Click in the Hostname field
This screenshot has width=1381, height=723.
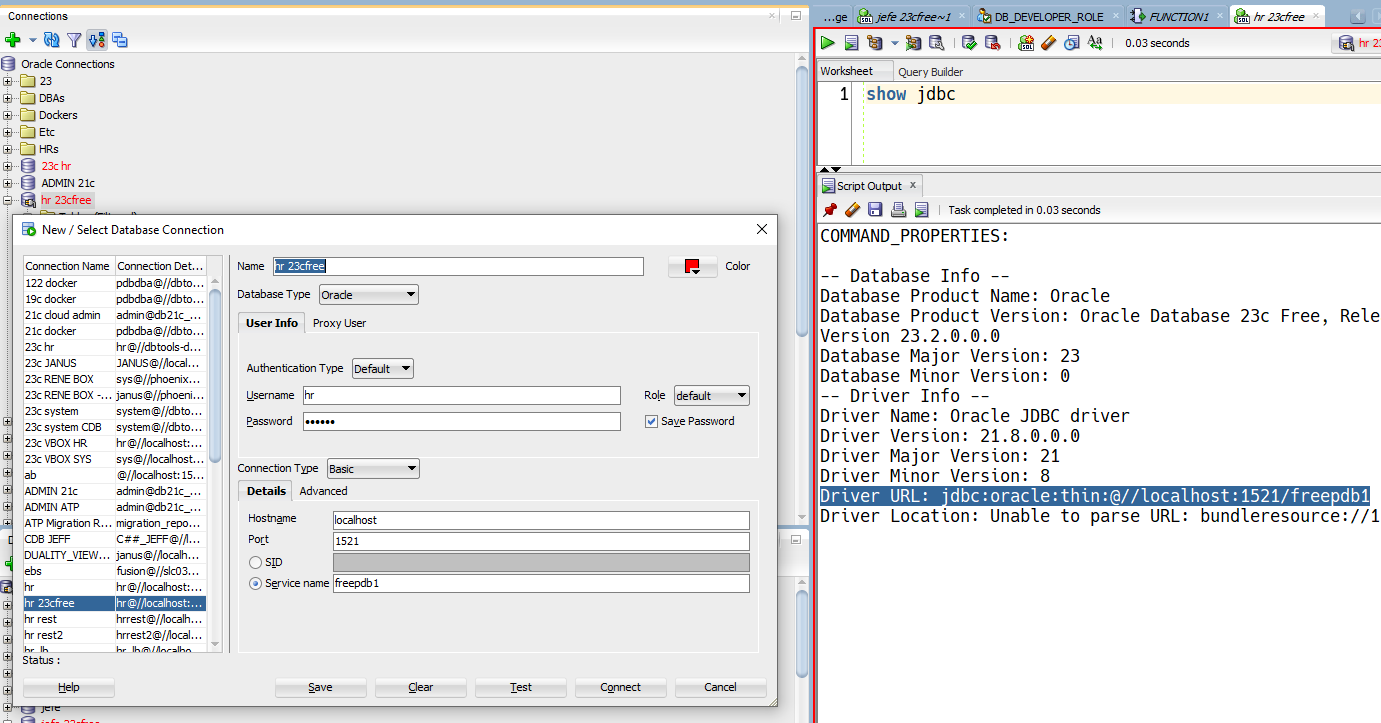pos(541,520)
